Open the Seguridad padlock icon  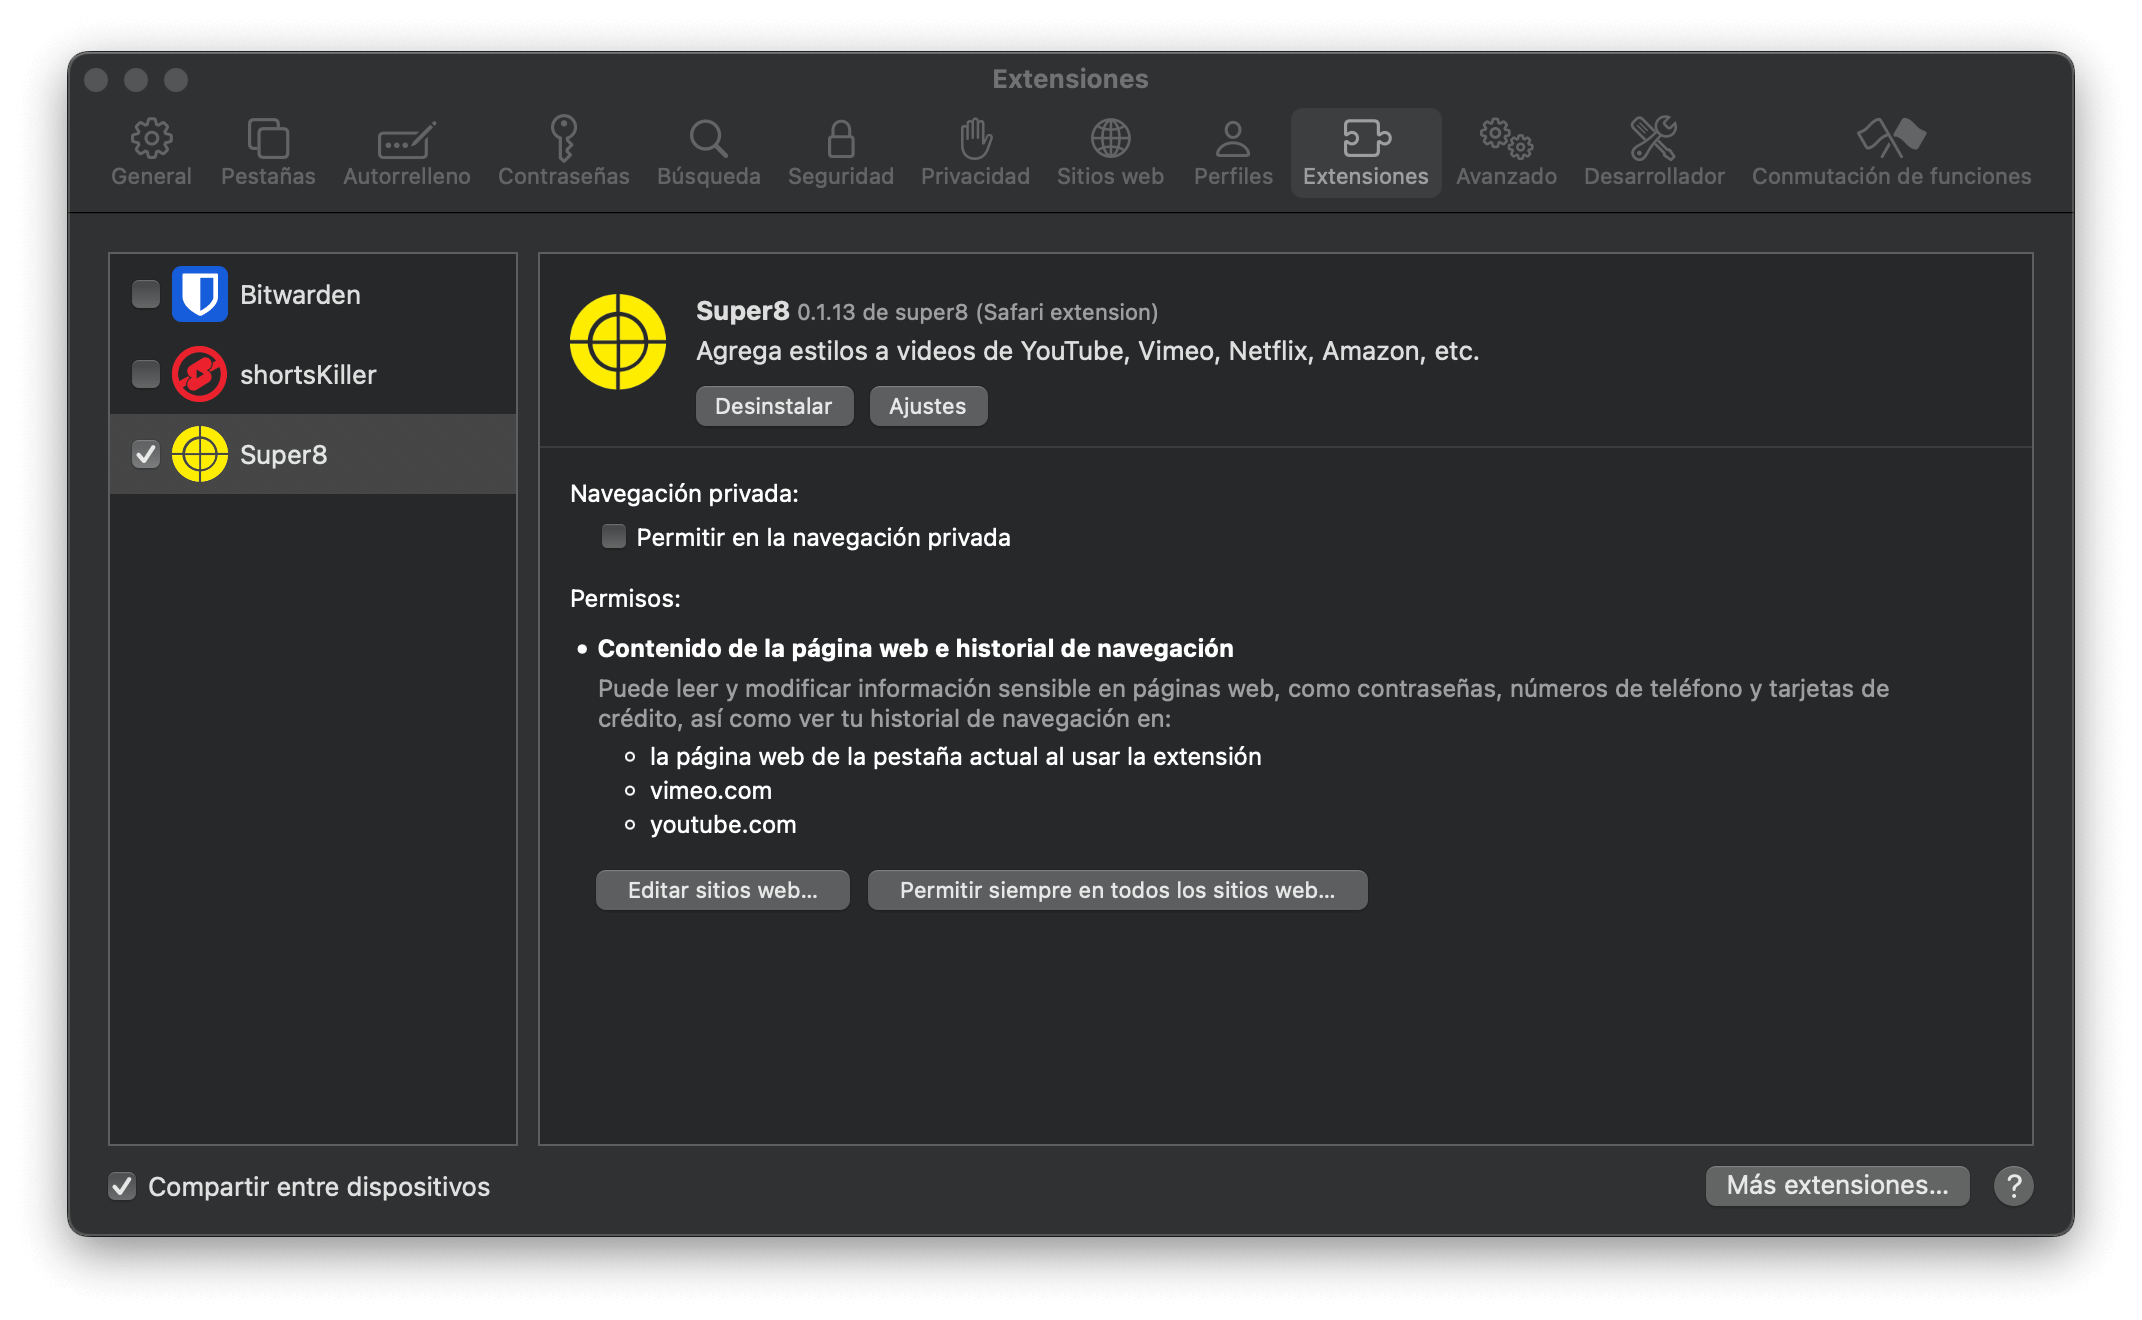[x=841, y=139]
